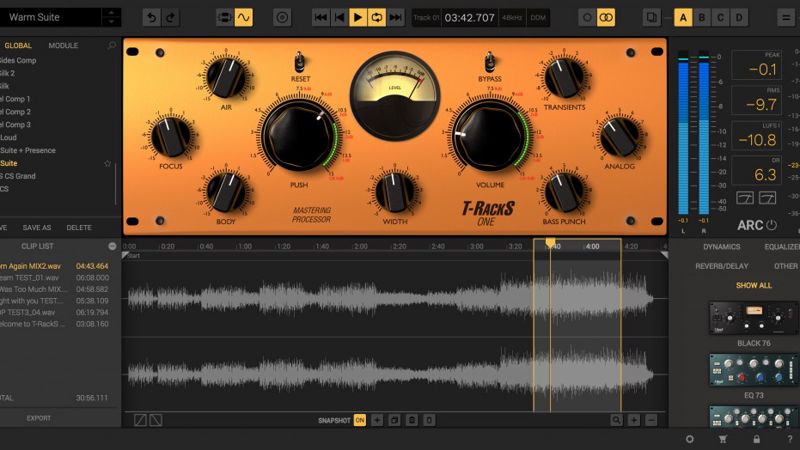Click the waveform zoom magnifier icon
The height and width of the screenshot is (450, 800).
click(x=616, y=420)
